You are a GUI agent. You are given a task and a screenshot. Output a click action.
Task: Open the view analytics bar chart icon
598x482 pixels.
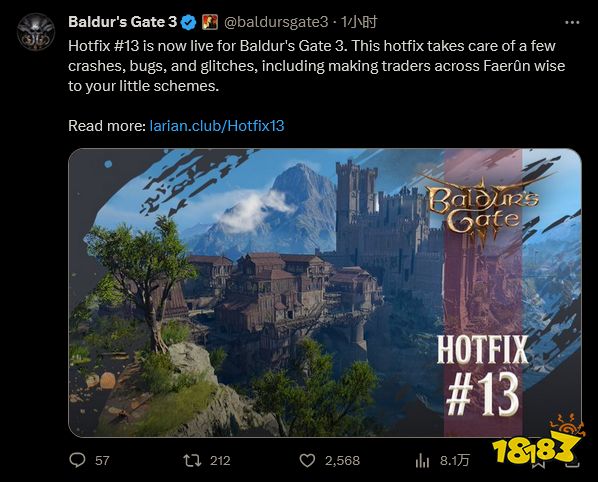pos(422,461)
